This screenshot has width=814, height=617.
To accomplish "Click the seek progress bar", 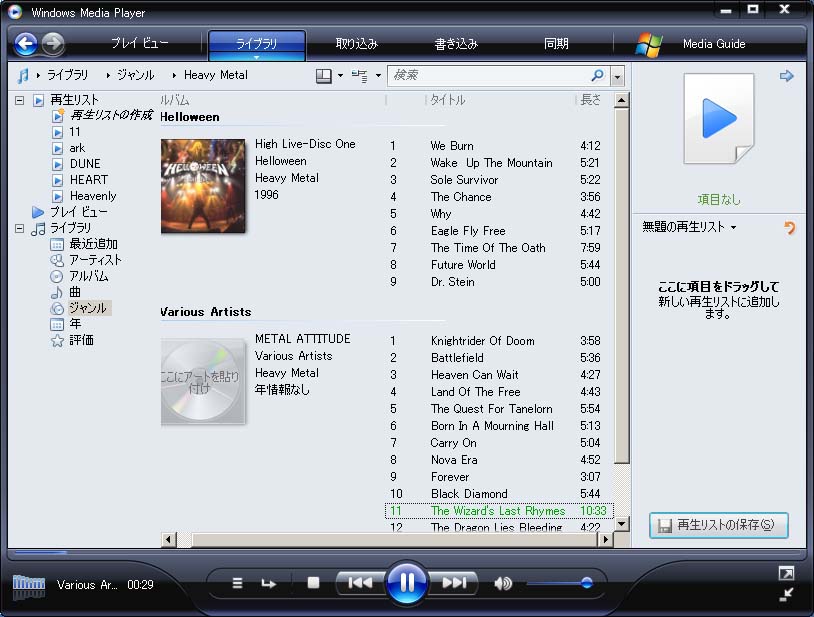I will pos(407,553).
